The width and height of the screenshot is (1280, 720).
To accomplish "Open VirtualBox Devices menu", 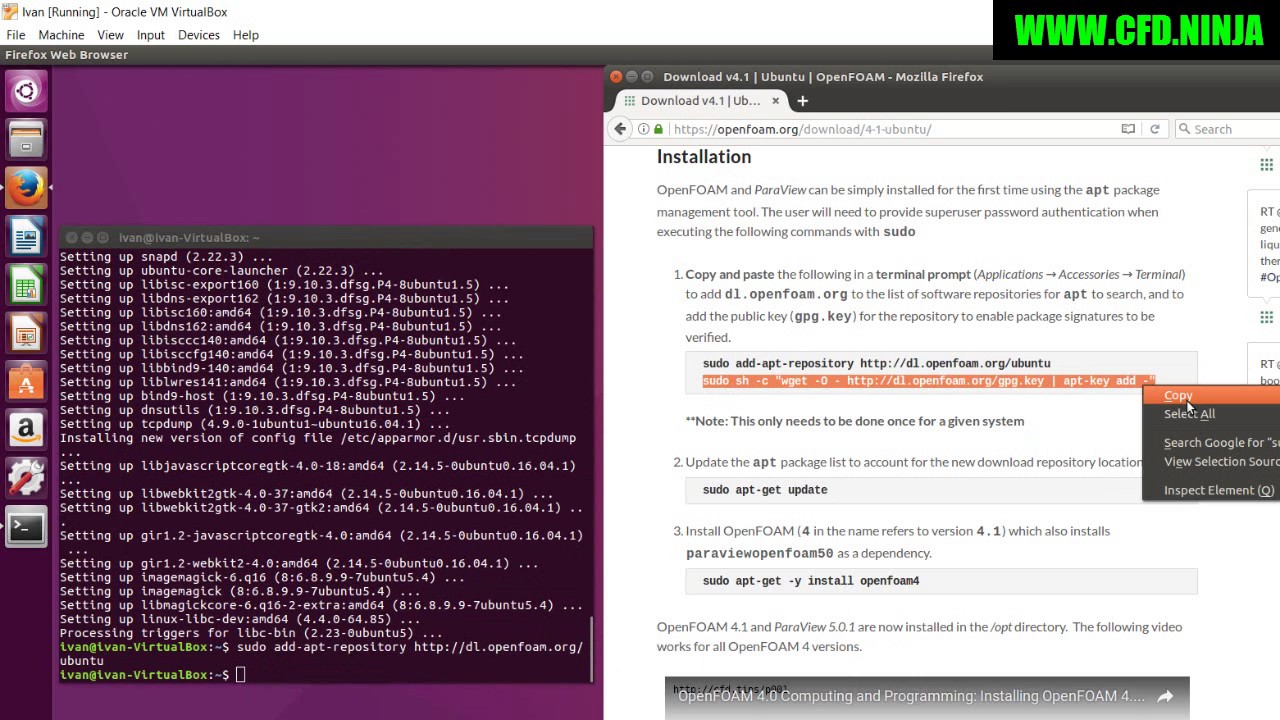I will (199, 35).
